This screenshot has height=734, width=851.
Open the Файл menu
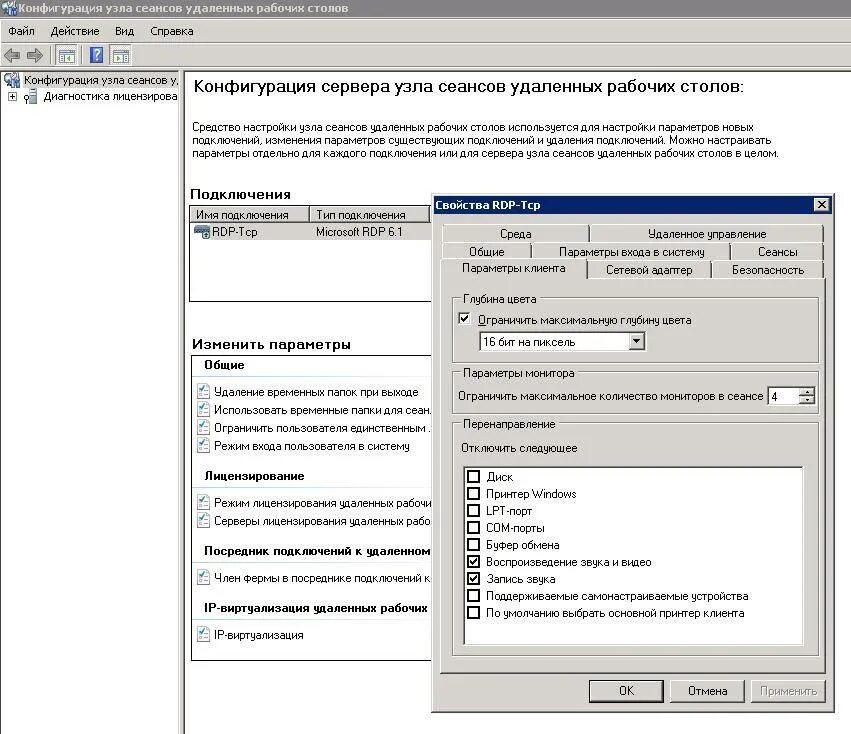[21, 31]
